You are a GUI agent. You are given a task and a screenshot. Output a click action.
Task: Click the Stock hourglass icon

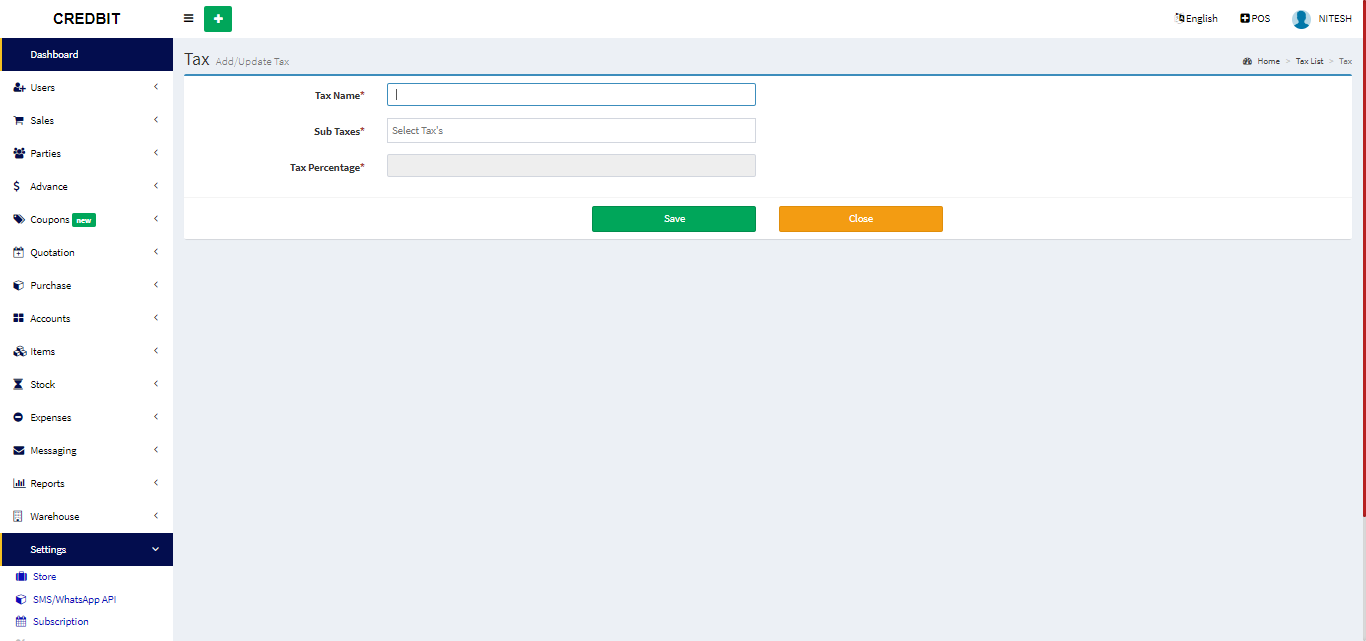(18, 385)
